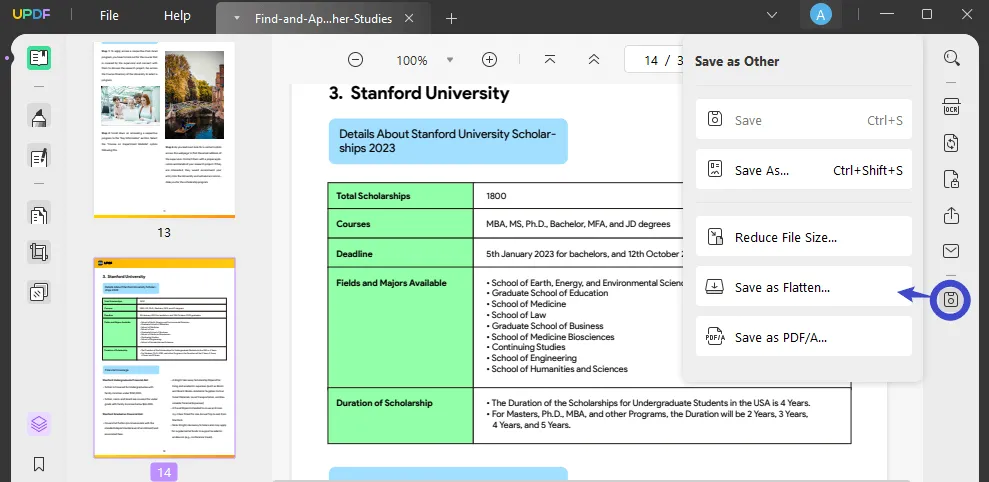Select the Comment highlighter tool
Image resolution: width=989 pixels, height=482 pixels.
(x=39, y=117)
